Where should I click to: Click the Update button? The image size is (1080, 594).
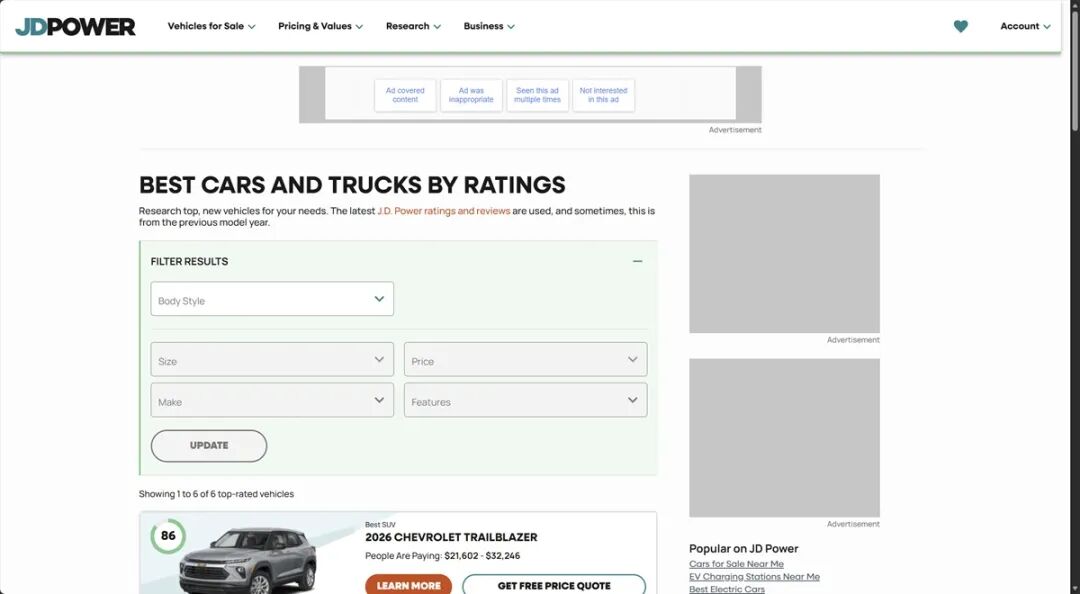209,446
